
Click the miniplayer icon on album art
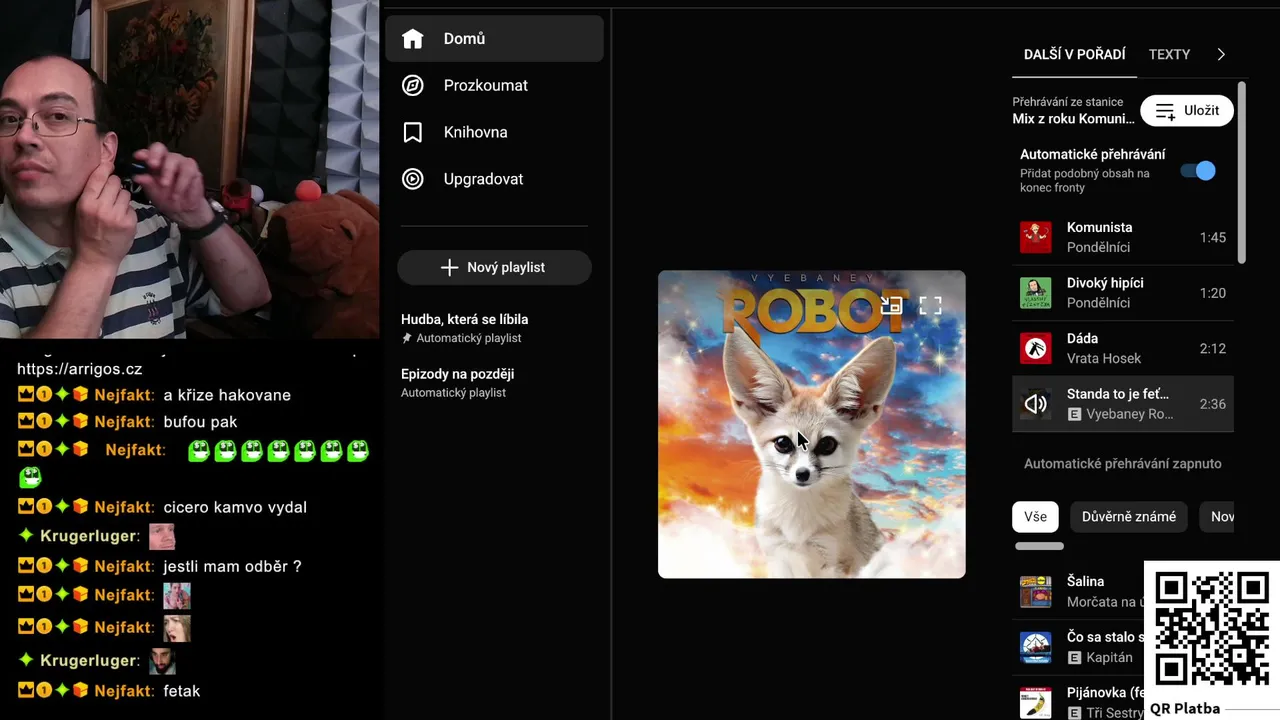tap(891, 305)
